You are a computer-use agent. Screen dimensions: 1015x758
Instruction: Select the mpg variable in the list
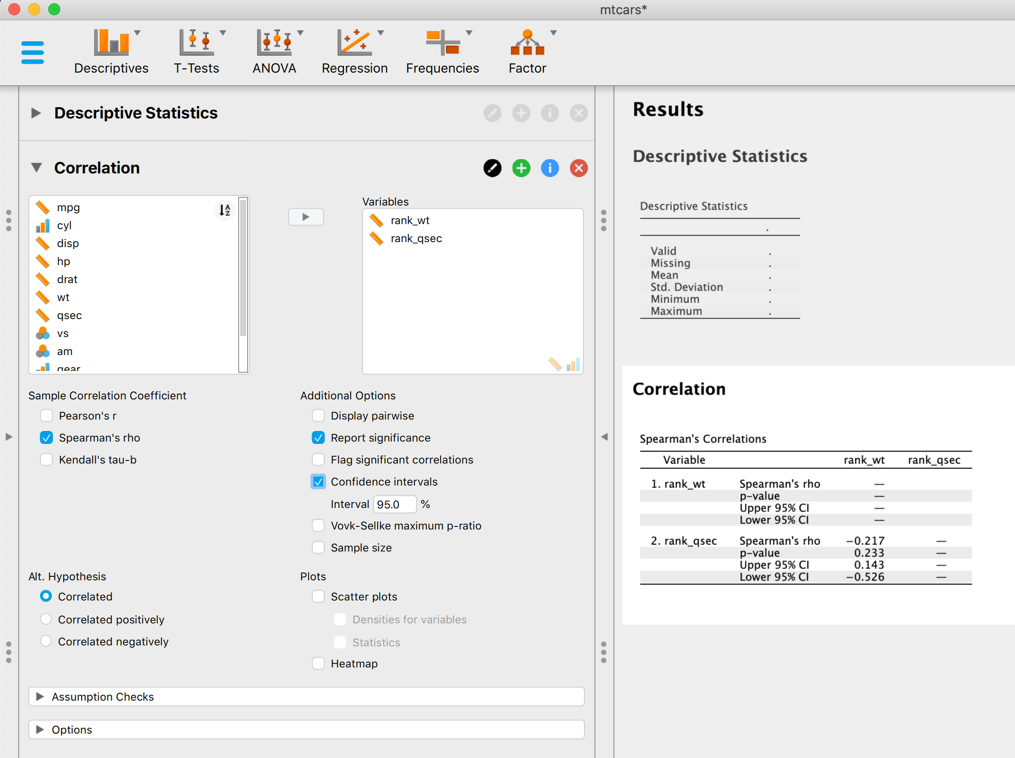tap(68, 208)
